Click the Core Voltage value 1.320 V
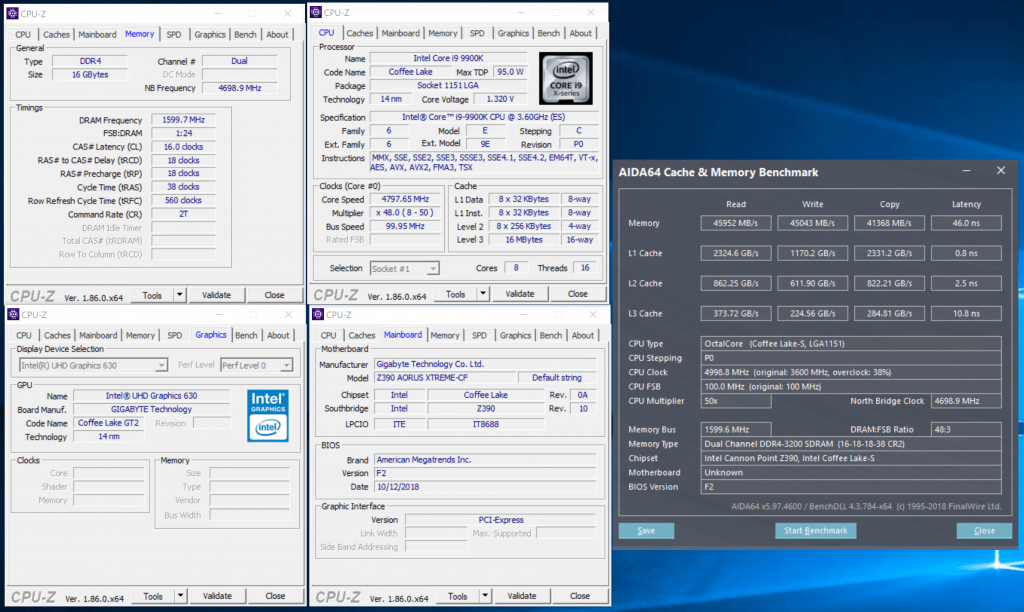The width and height of the screenshot is (1024, 612). pyautogui.click(x=500, y=99)
